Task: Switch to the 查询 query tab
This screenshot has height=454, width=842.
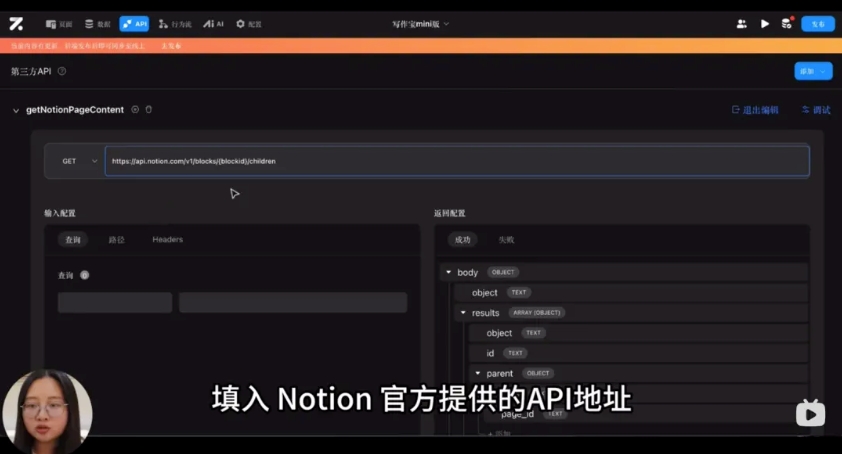Action: point(73,240)
